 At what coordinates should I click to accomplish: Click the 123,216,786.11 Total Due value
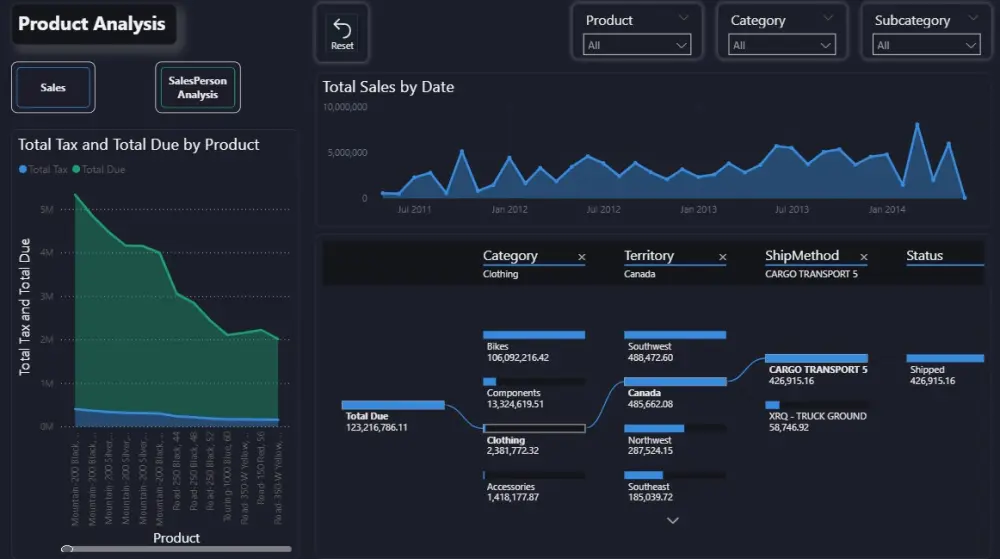click(376, 427)
